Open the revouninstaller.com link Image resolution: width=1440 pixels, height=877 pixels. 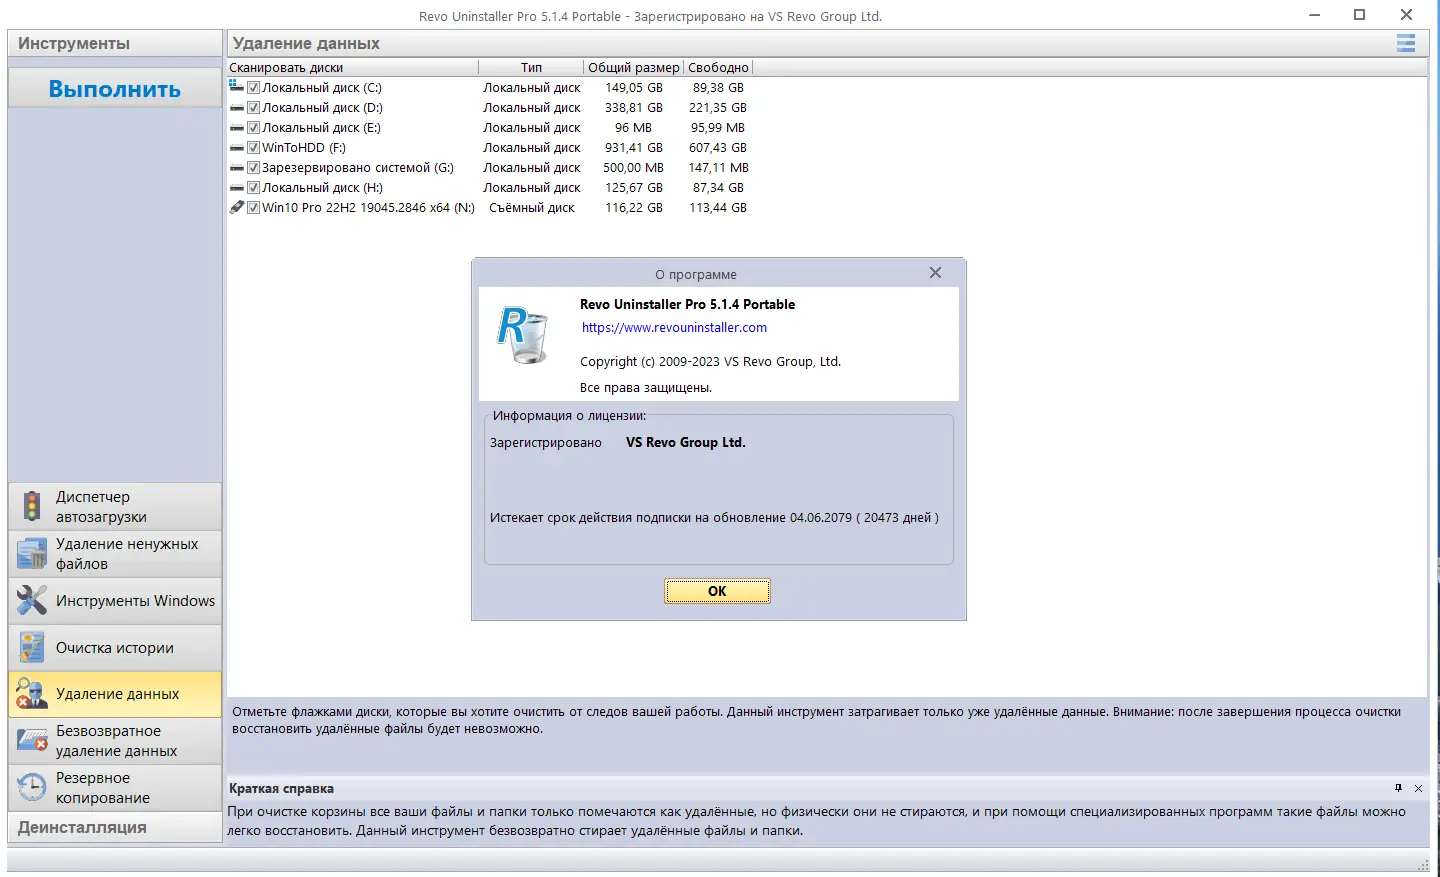point(675,327)
